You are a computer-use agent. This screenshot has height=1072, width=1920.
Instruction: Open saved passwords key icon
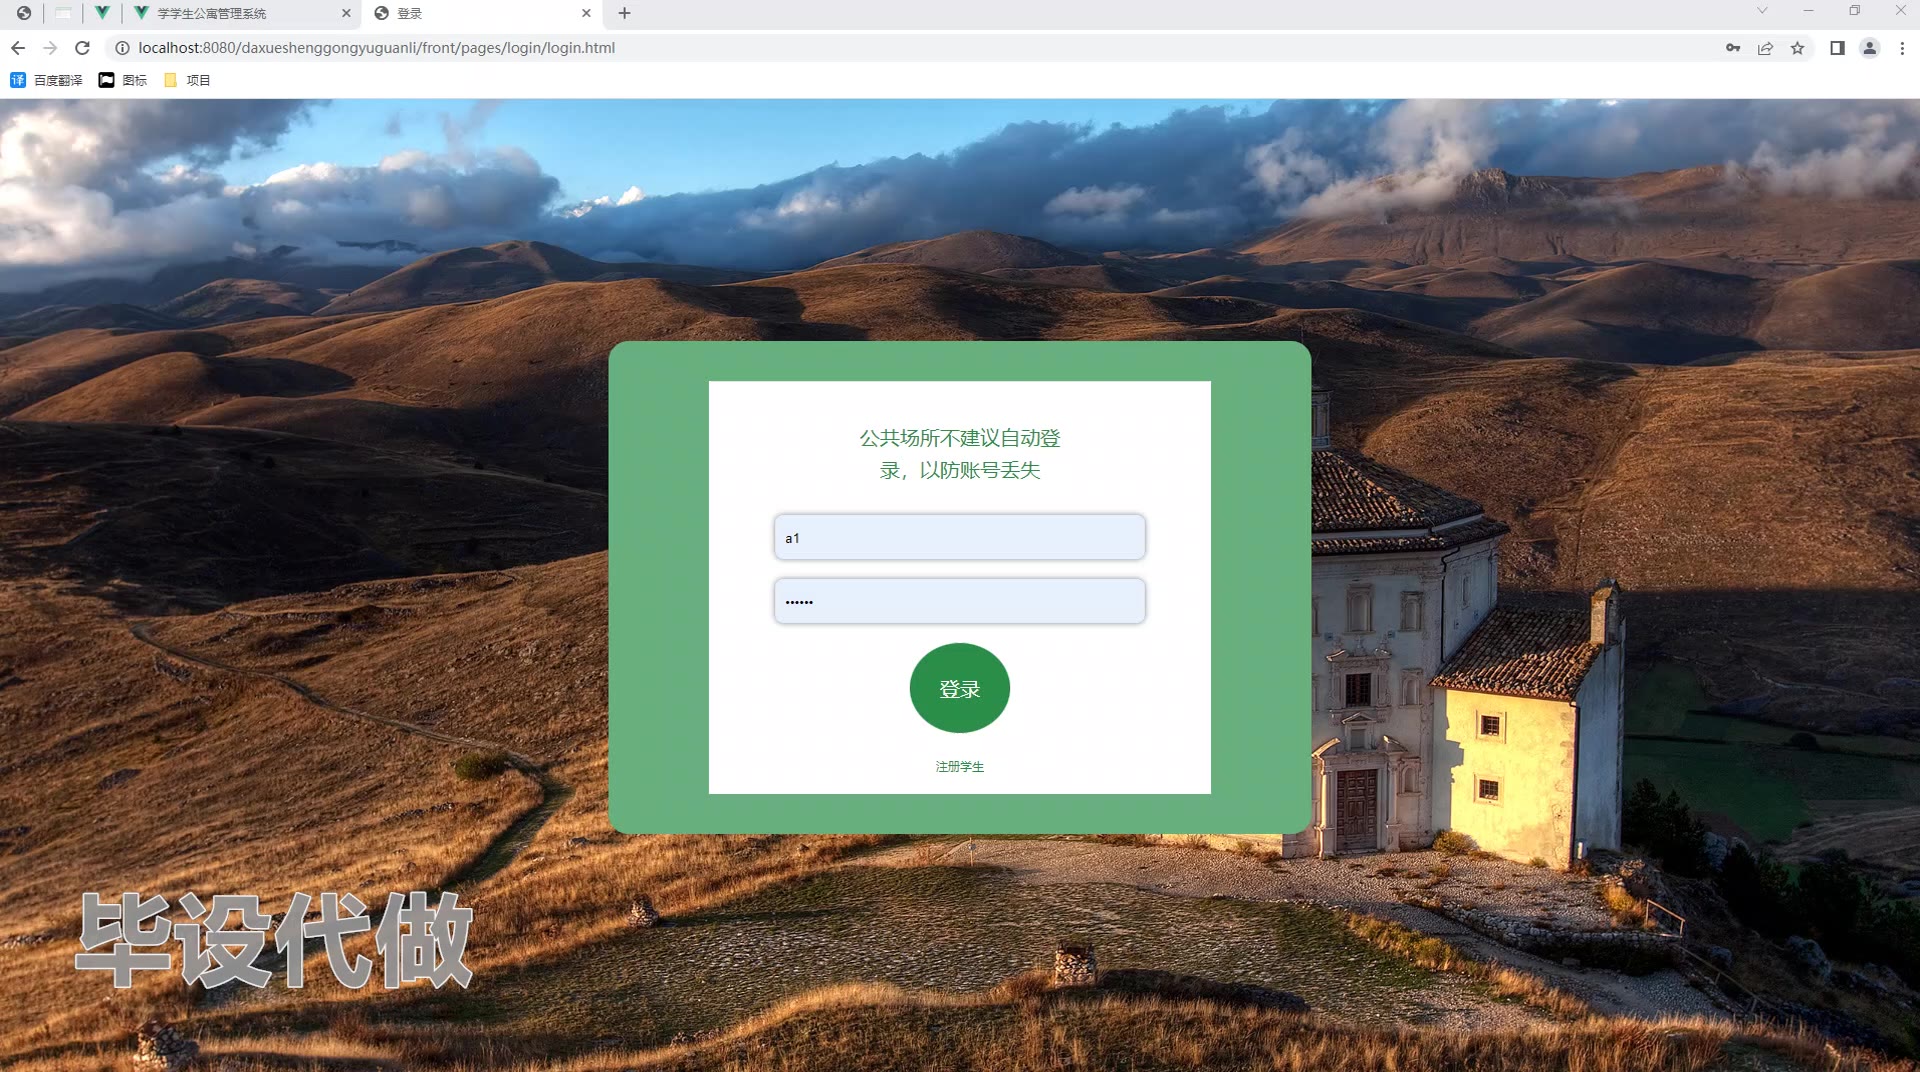1733,48
